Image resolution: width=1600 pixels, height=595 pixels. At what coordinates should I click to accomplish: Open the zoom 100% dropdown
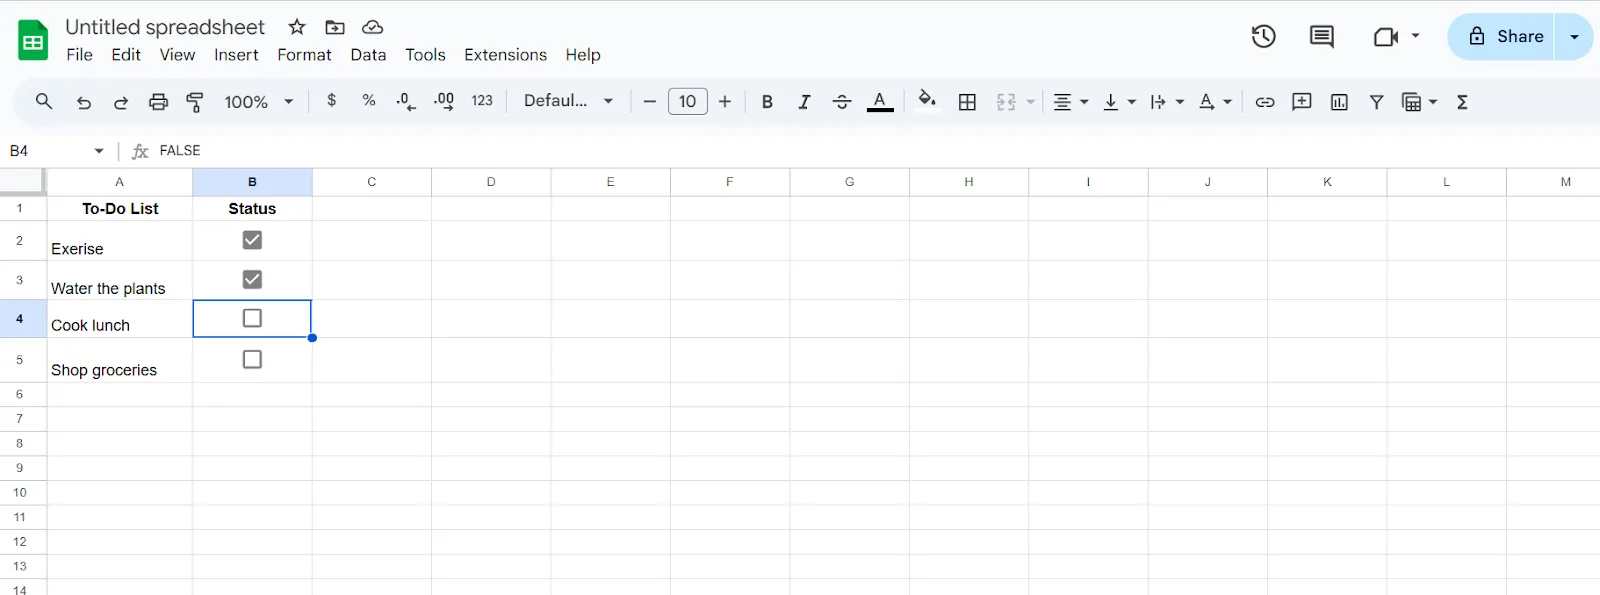pos(258,102)
